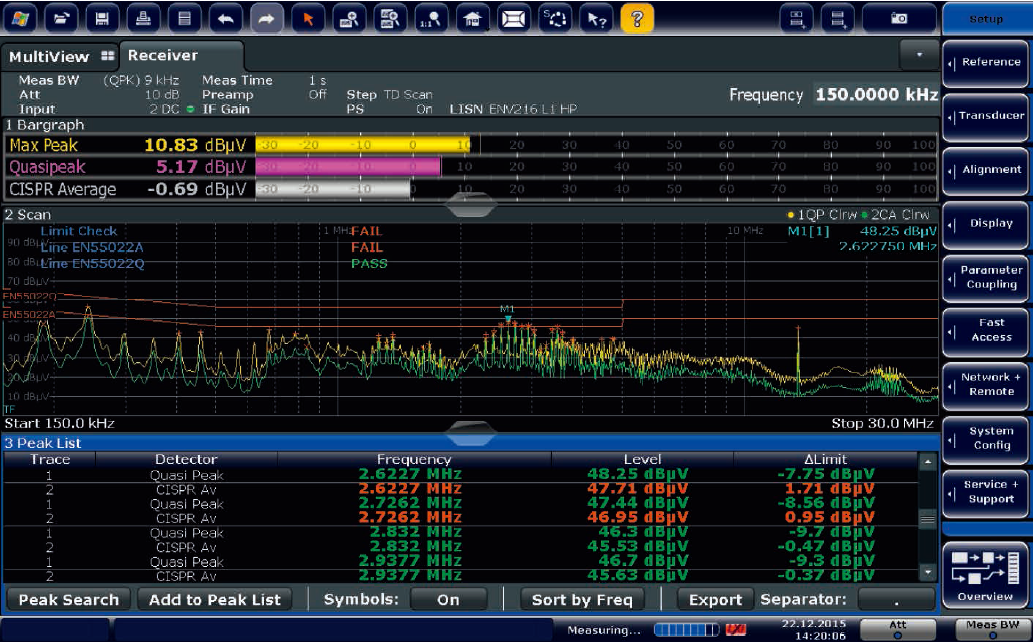Click the peak list scrollbar down arrow
This screenshot has width=1034, height=642.
coord(928,572)
